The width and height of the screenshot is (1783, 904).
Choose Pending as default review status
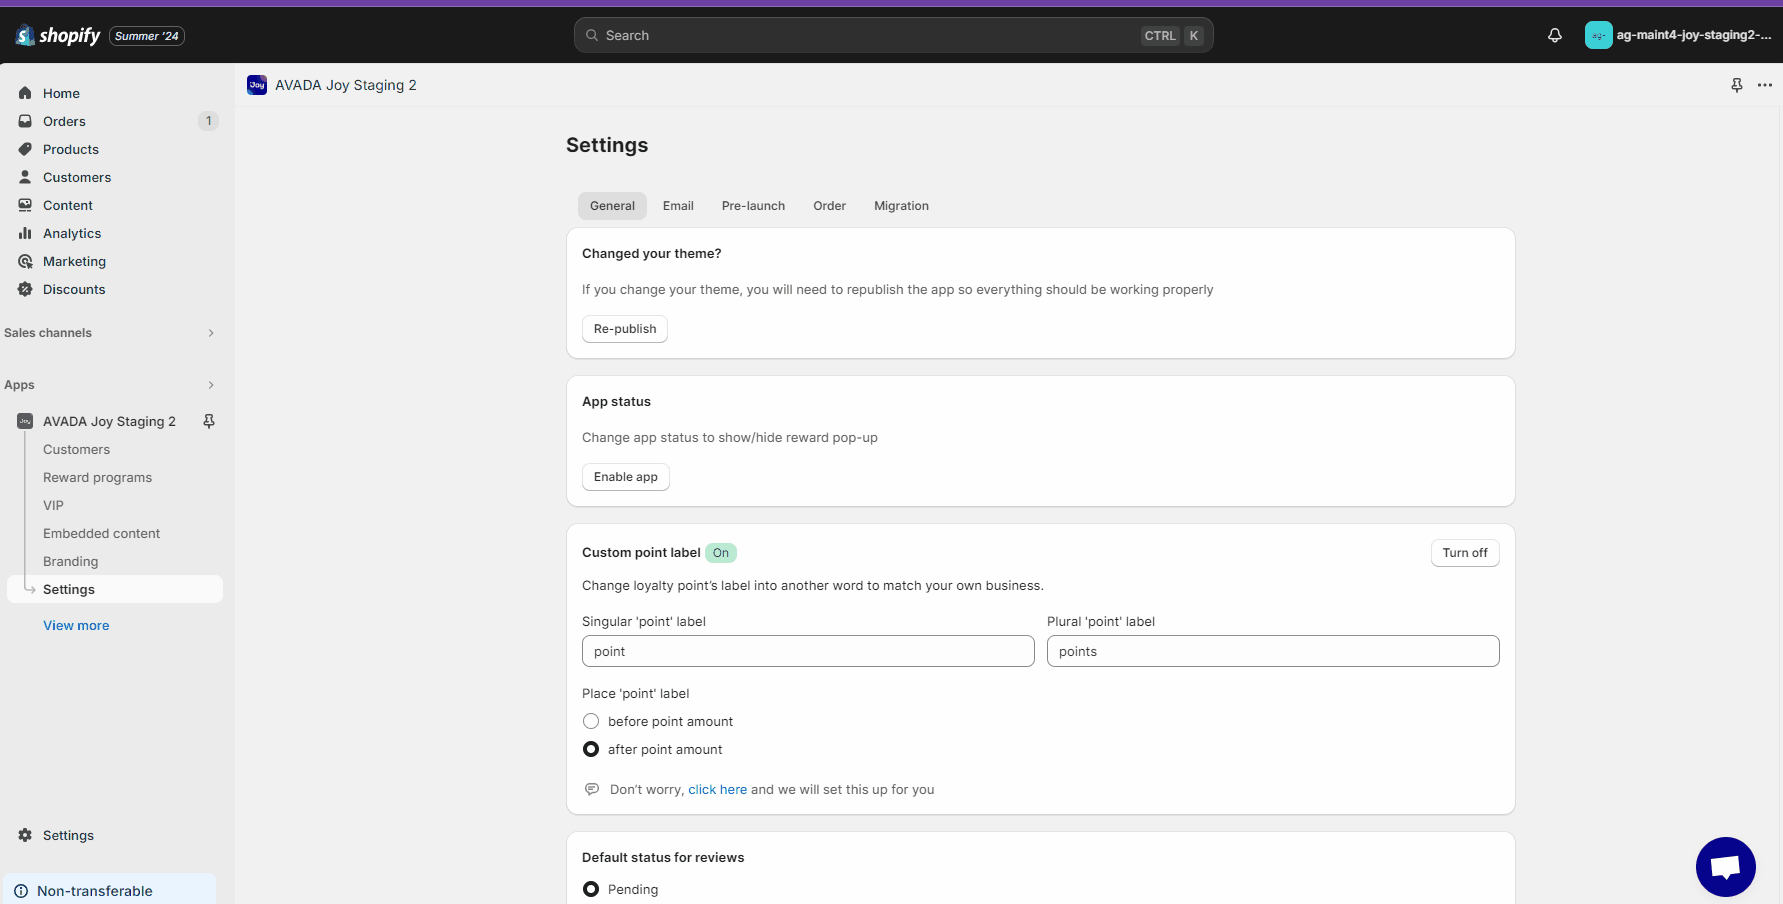click(x=591, y=889)
